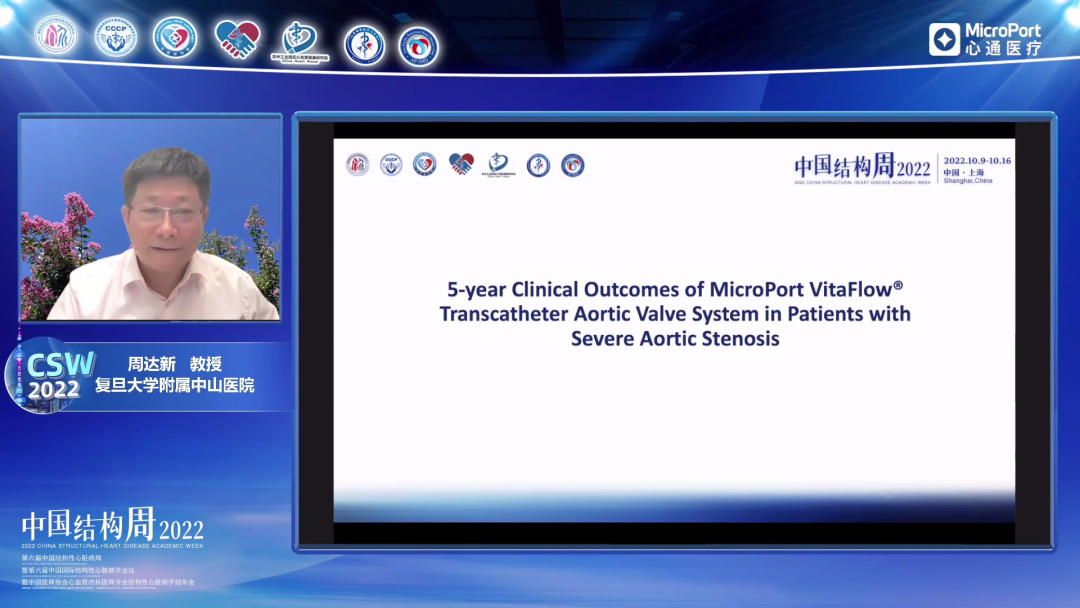Click the third round heart logo in the top banner

pos(175,37)
